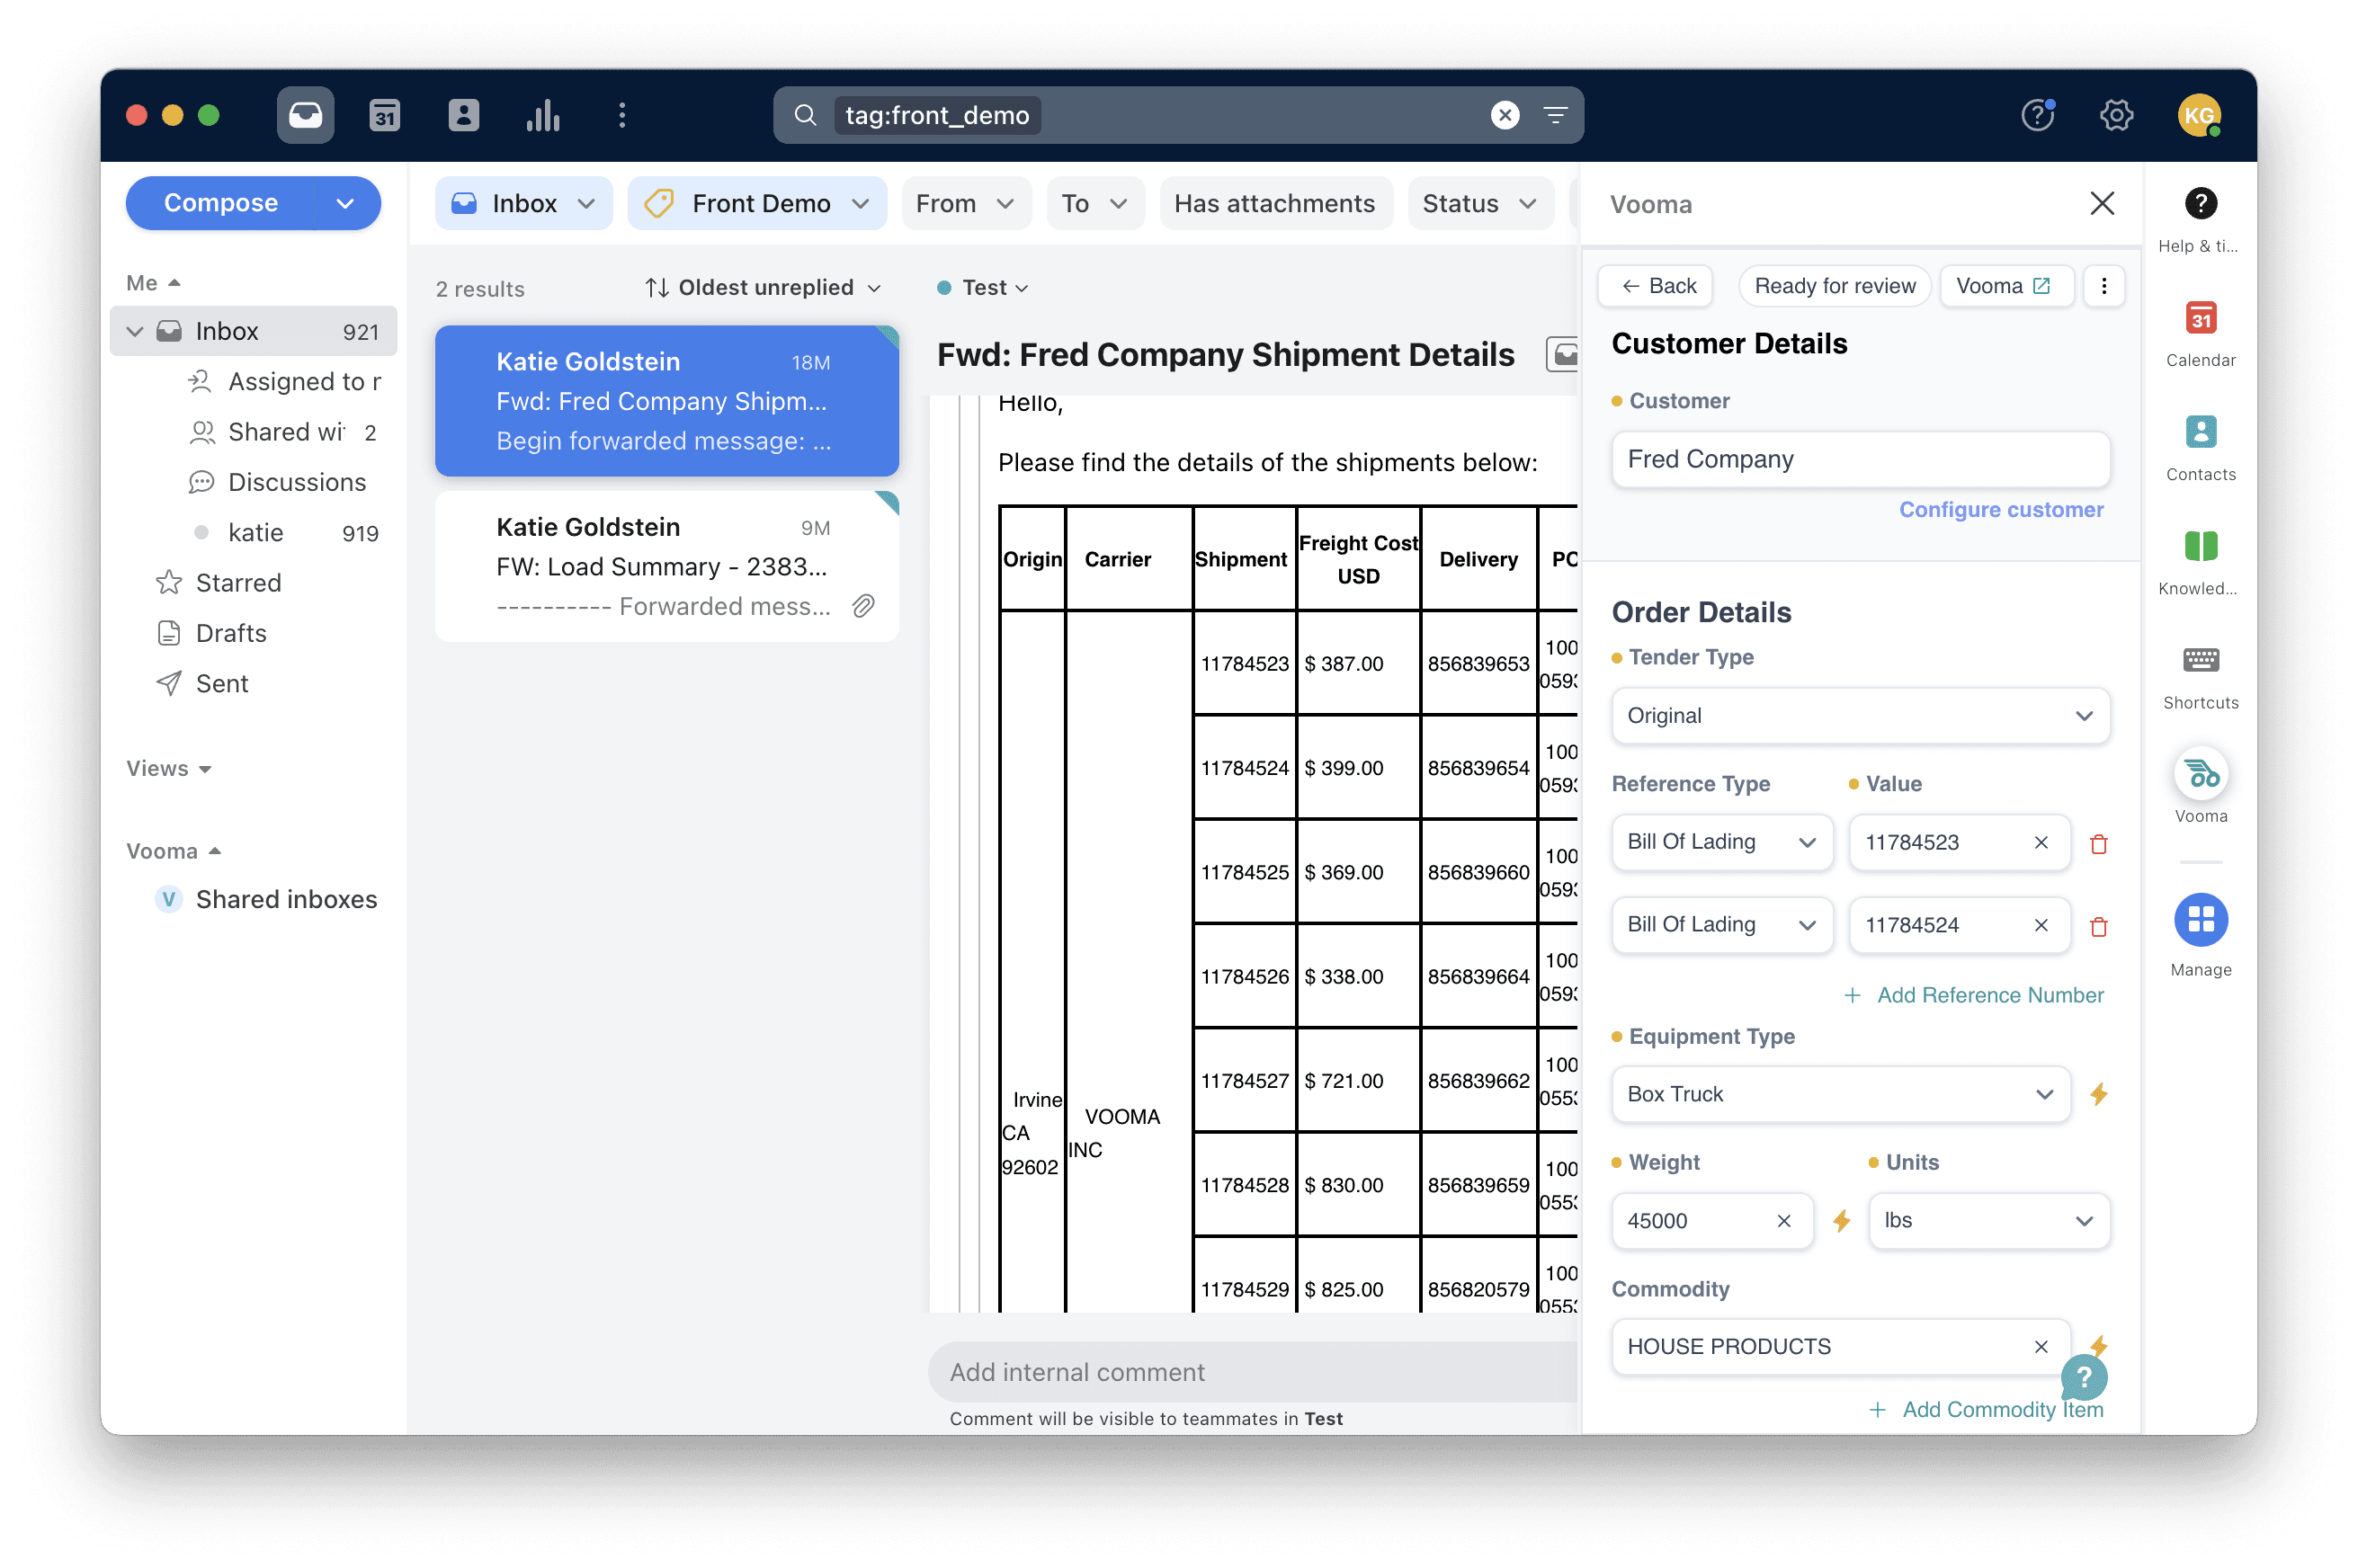This screenshot has height=1568, width=2358.
Task: Open the Starred folder
Action: pyautogui.click(x=219, y=583)
